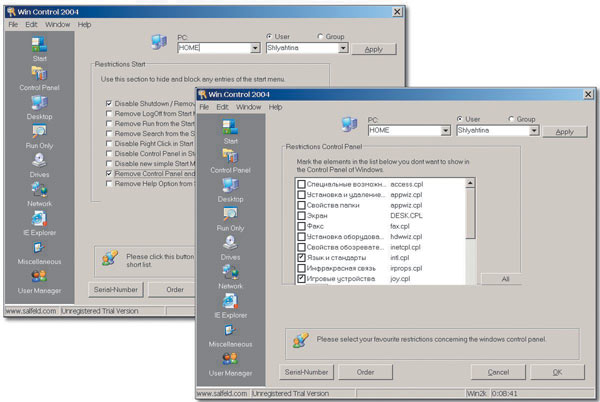Click Serial-Number button in front window

pyautogui.click(x=307, y=372)
